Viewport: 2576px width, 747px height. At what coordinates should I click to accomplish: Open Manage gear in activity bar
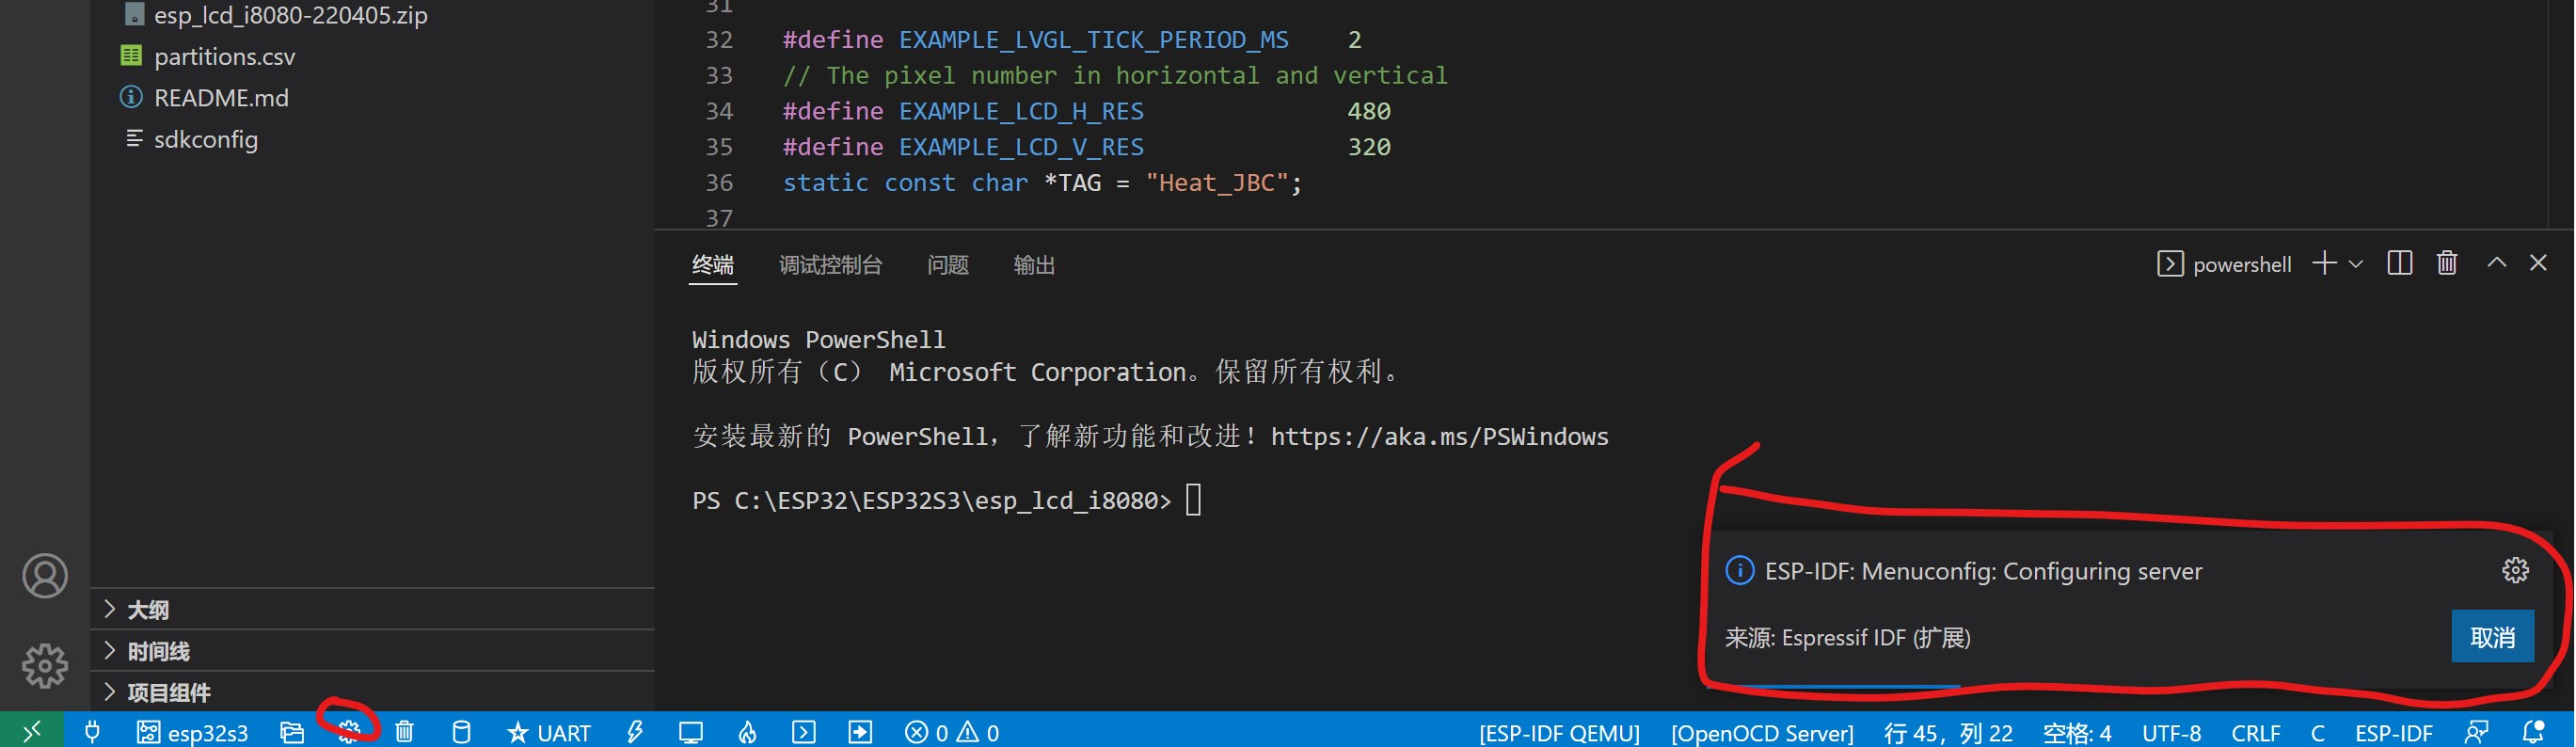(45, 665)
